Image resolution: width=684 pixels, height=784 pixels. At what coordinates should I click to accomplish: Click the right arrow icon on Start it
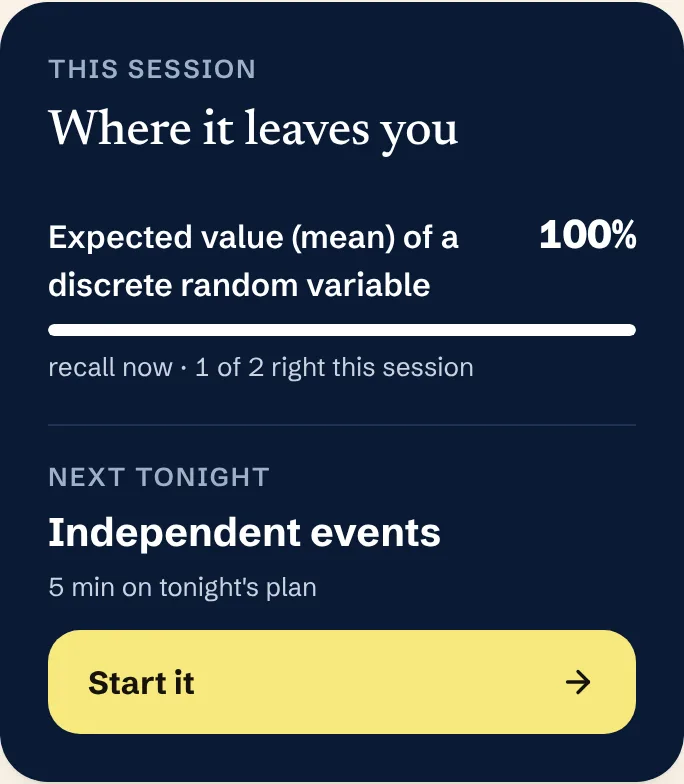[x=578, y=682]
